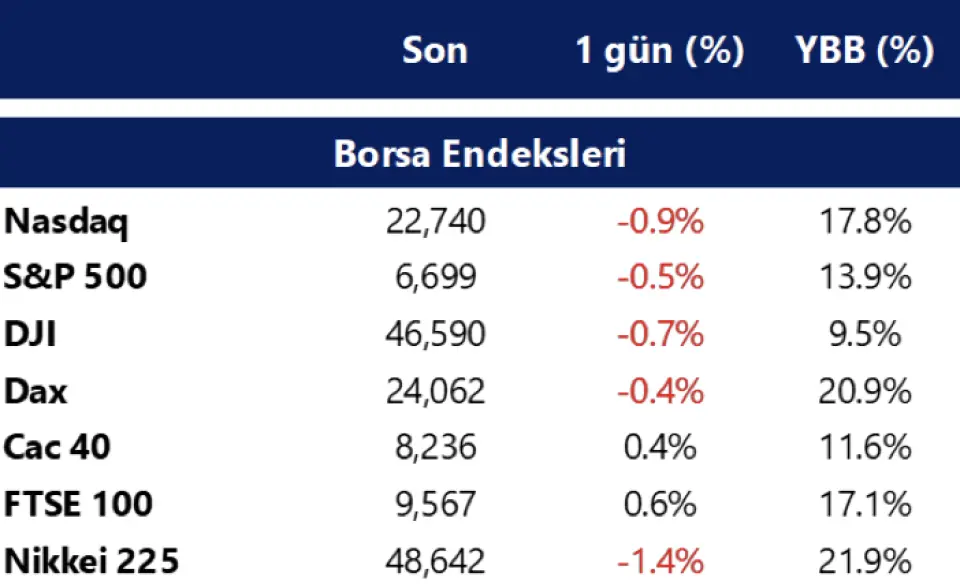960x588 pixels.
Task: Click the Borsa Endeksleri section title
Action: pos(479,156)
